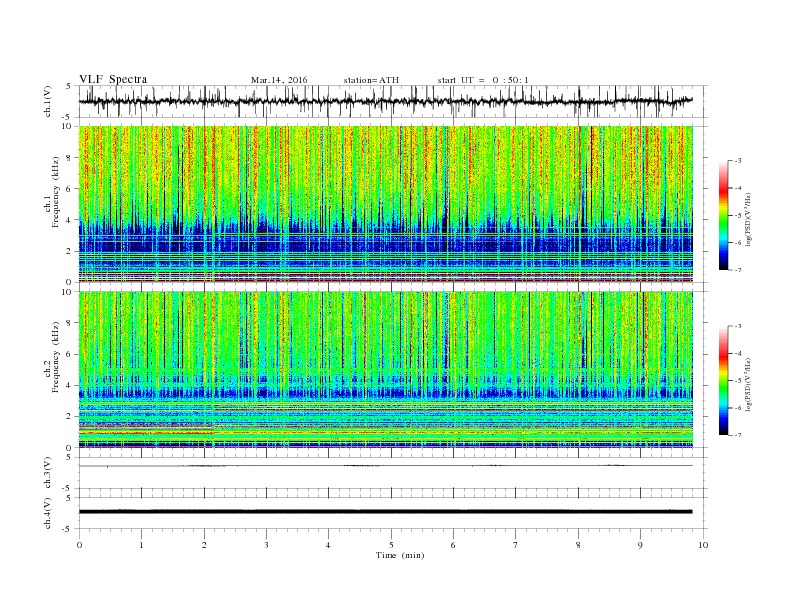This screenshot has width=792, height=612.
Task: Click the time axis tick label "8"
Action: click(578, 545)
